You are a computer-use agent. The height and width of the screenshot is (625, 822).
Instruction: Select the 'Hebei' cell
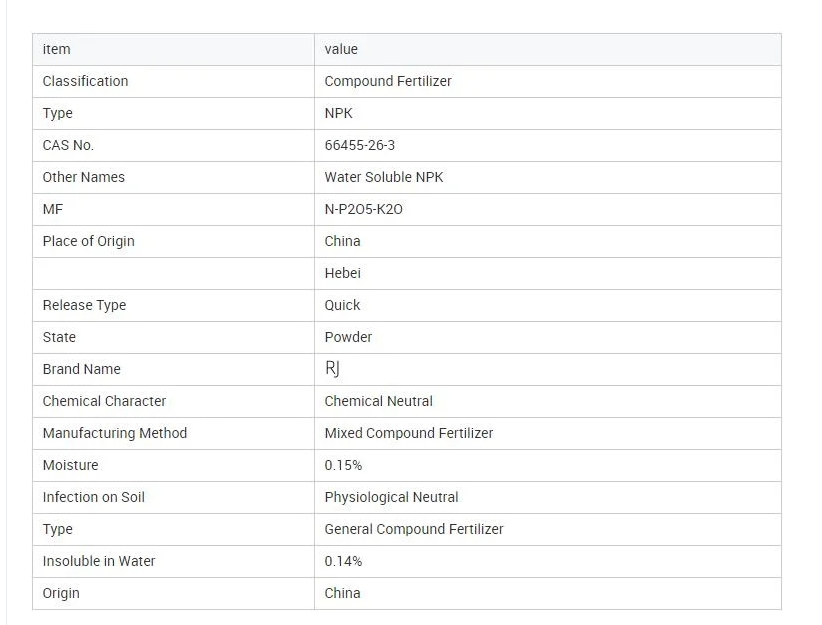[x=343, y=273]
